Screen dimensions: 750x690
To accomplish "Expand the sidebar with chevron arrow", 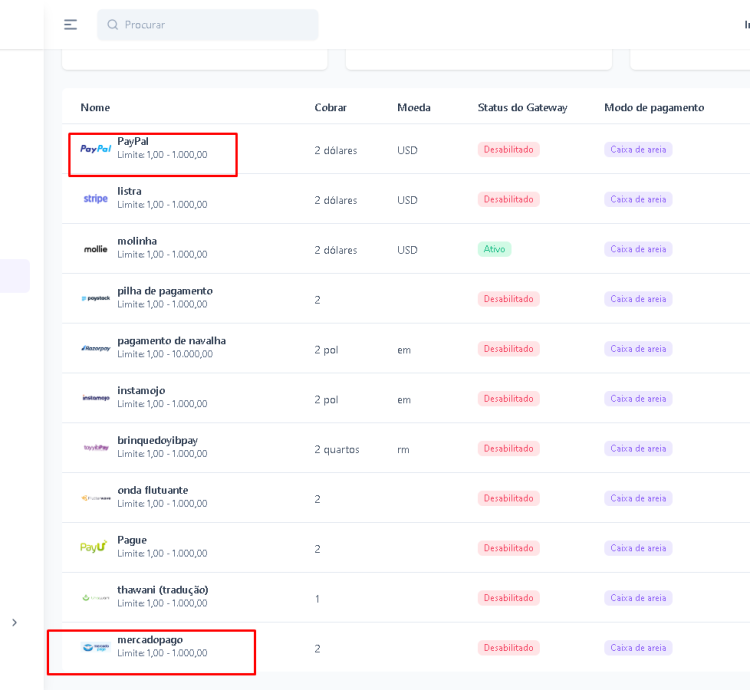I will click(x=14, y=623).
